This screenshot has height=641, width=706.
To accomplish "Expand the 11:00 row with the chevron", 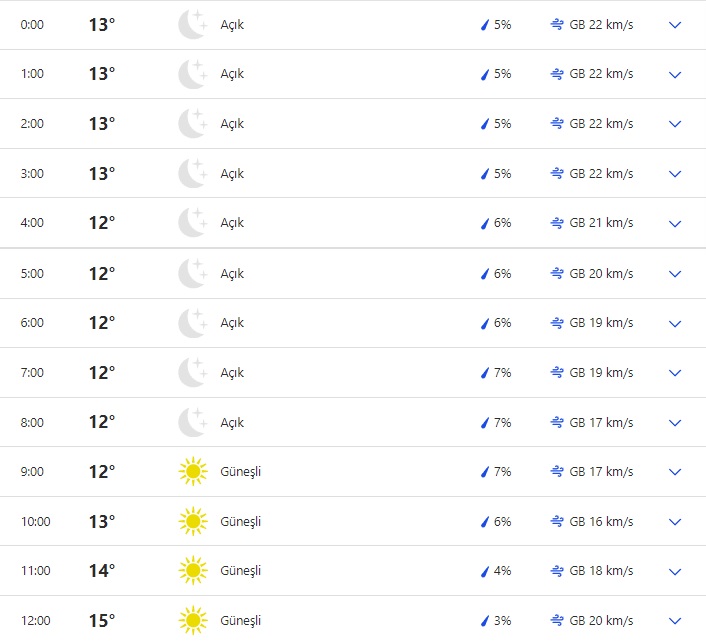I will (x=675, y=571).
